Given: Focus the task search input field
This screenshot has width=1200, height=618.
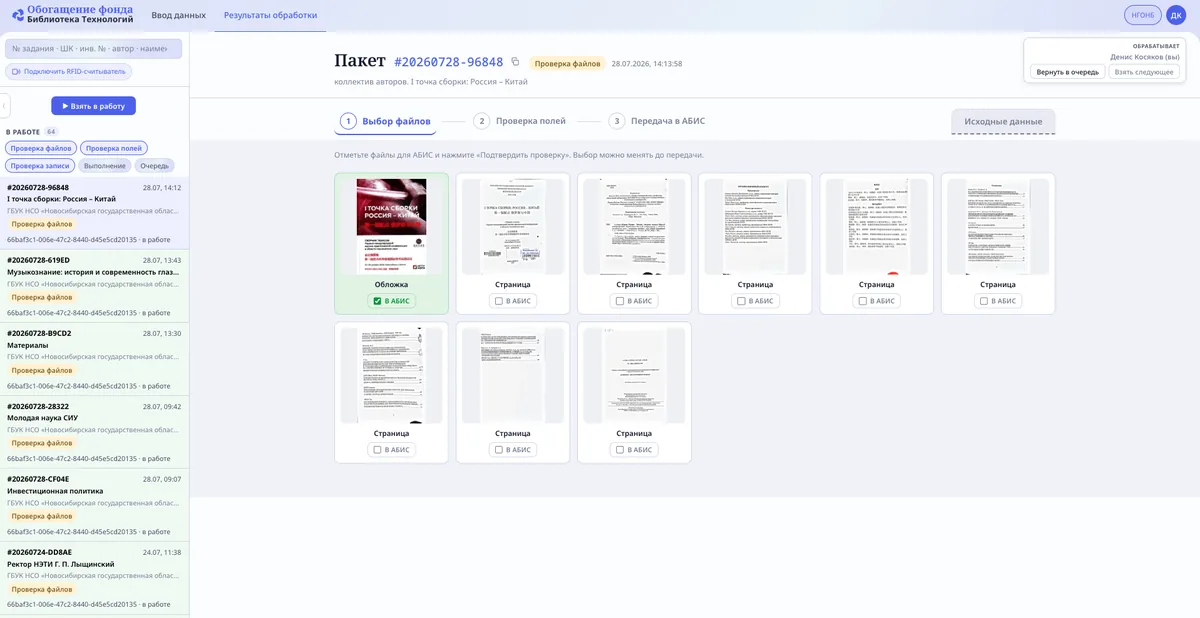Looking at the screenshot, I should (x=94, y=48).
